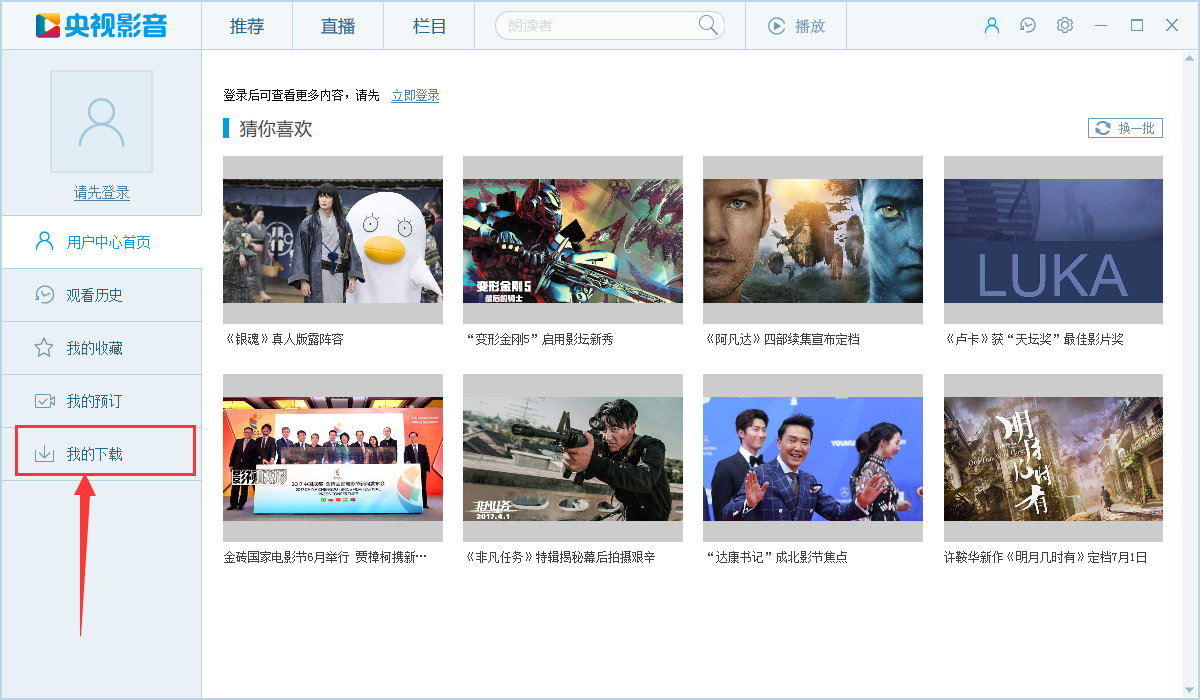
Task: Click the 立即登录 login link
Action: 414,97
